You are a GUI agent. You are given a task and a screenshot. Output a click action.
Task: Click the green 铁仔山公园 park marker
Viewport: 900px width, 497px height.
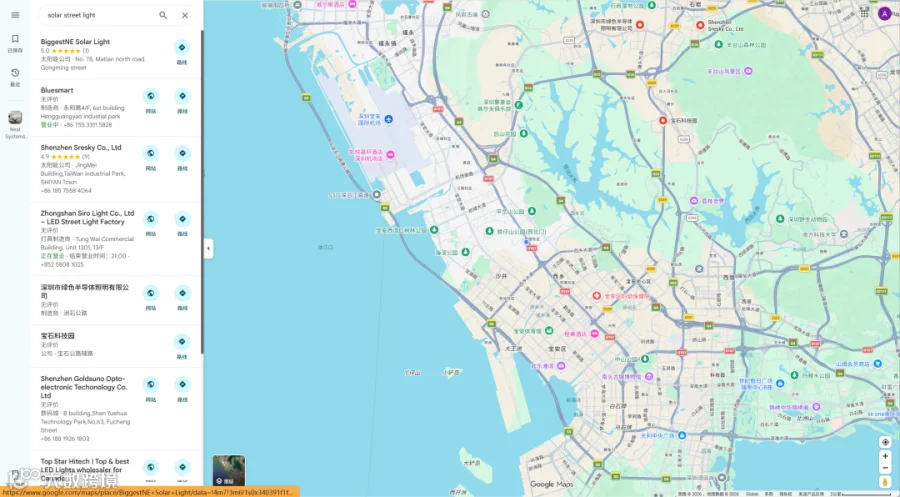[x=489, y=231]
